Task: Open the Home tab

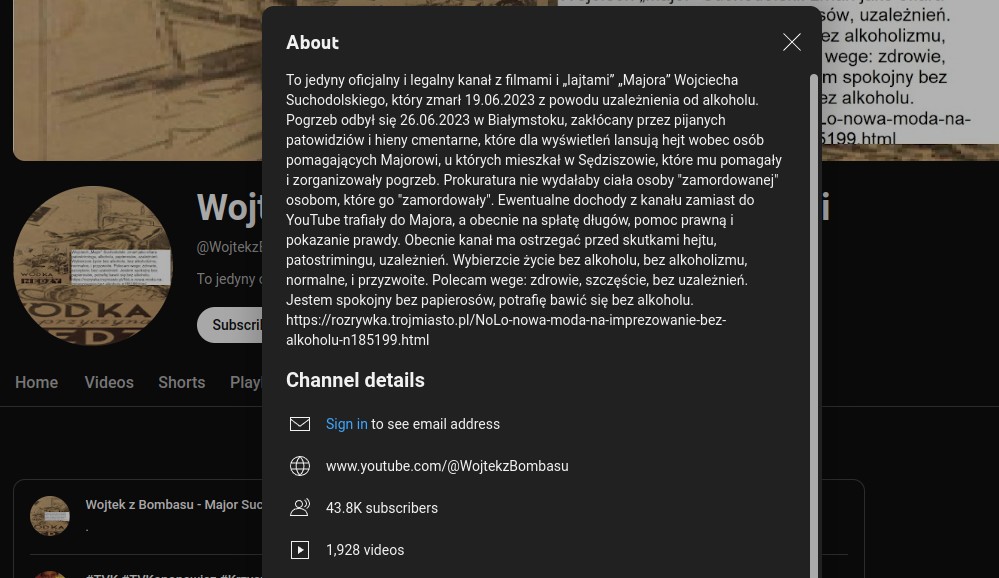Action: [x=36, y=383]
